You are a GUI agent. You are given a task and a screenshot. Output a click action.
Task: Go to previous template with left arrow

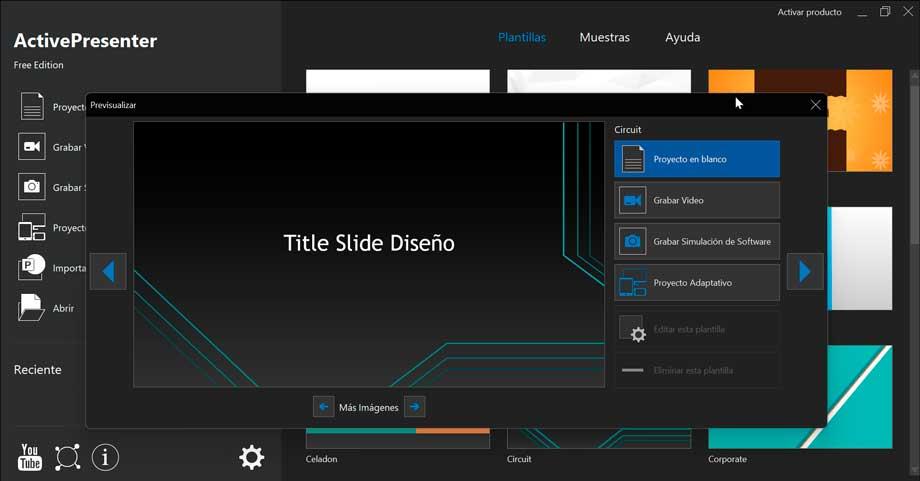[108, 271]
